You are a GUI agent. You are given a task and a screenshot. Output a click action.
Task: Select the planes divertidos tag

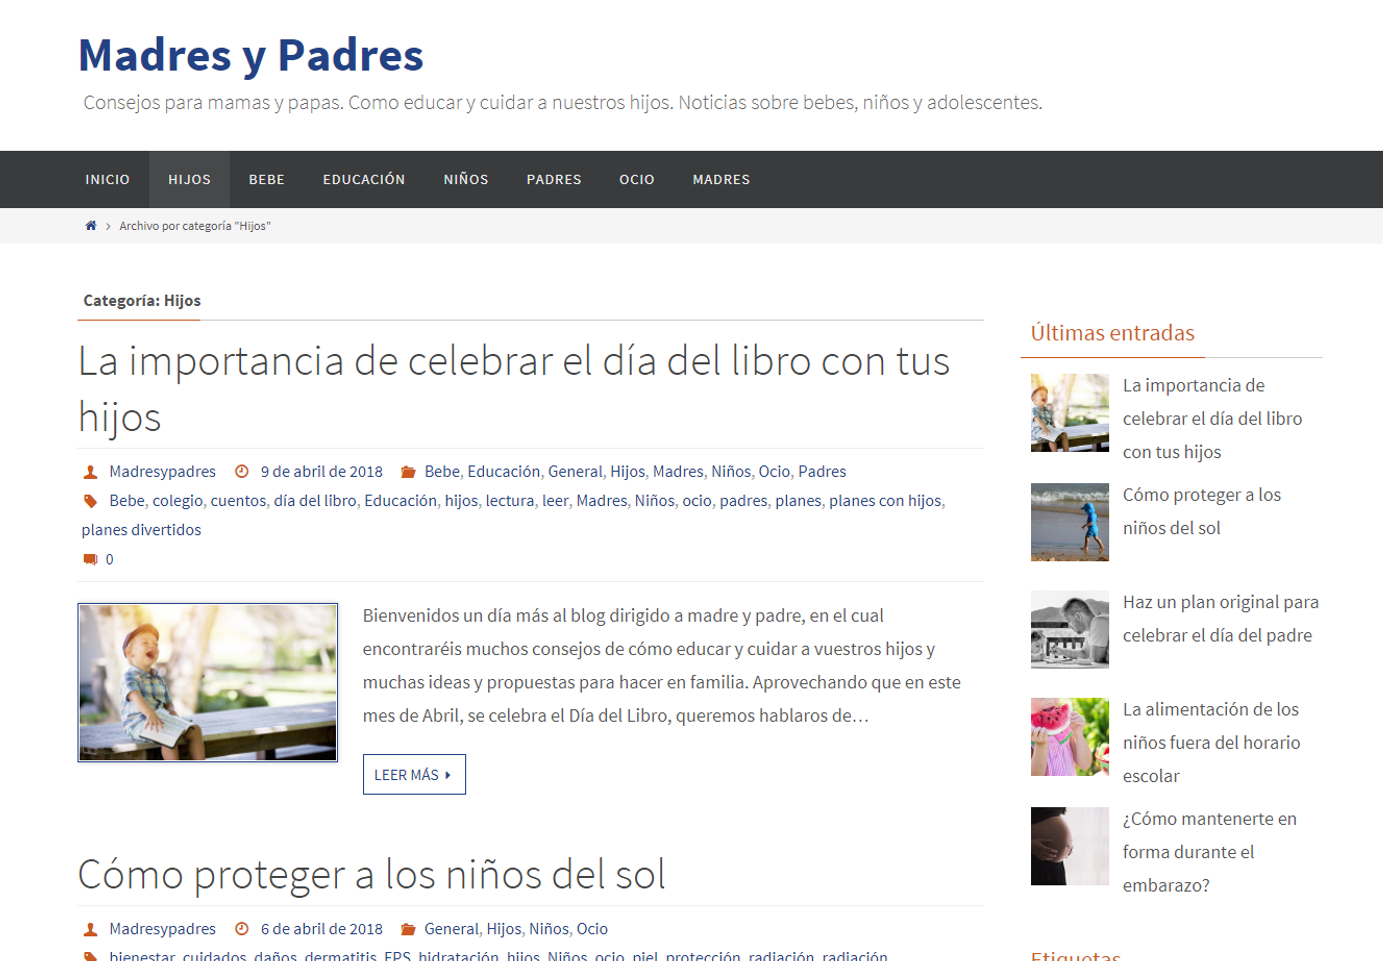[x=141, y=530]
